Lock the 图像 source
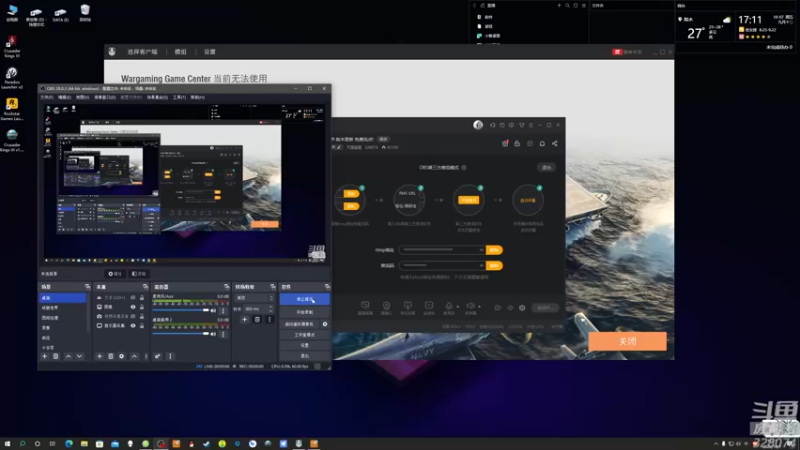This screenshot has height=450, width=800. coord(142,307)
